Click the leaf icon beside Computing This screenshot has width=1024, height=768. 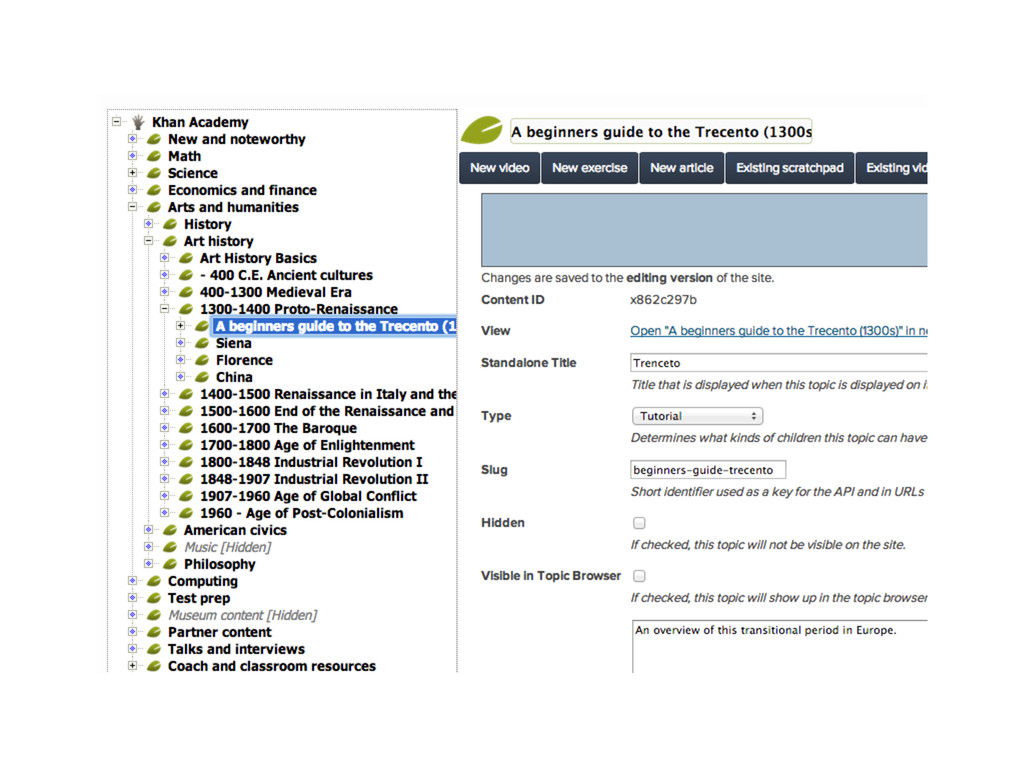pos(154,581)
